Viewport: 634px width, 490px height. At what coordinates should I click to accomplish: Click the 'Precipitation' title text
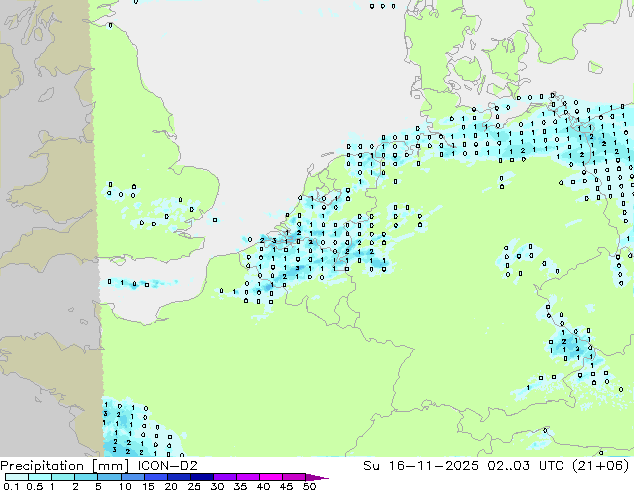click(43, 466)
